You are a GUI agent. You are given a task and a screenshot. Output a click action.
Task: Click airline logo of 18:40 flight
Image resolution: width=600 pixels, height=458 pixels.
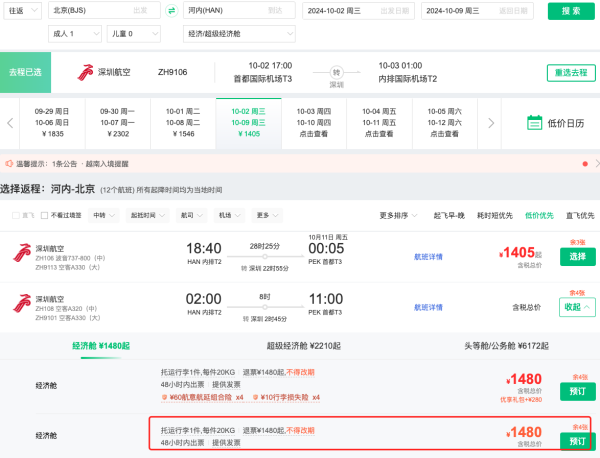22,253
